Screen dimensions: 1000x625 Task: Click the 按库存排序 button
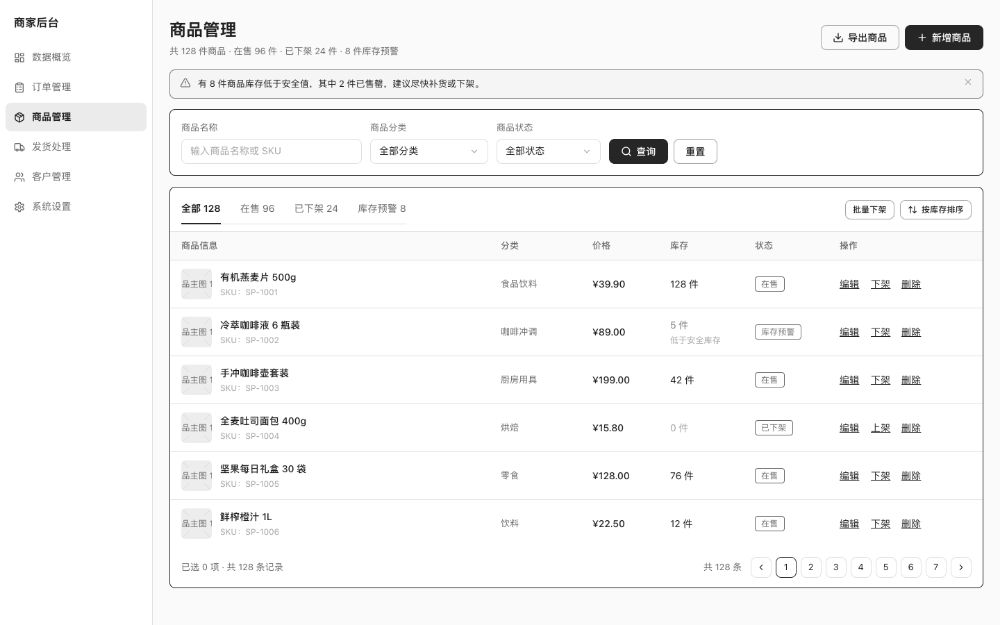pyautogui.click(x=936, y=210)
